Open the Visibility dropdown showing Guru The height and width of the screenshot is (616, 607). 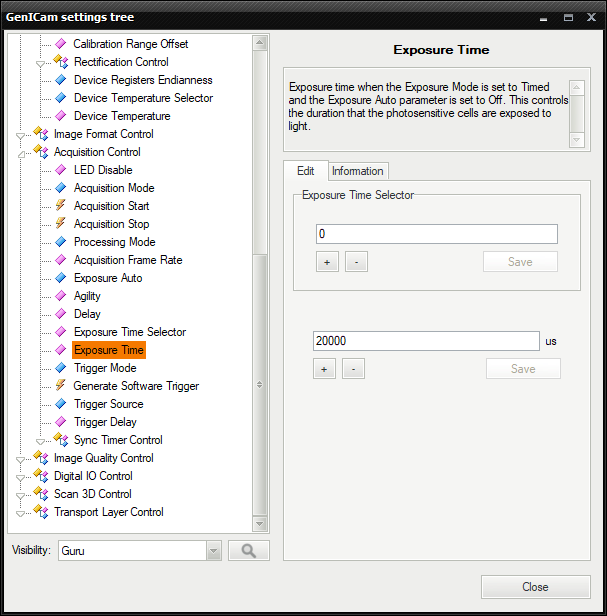pyautogui.click(x=213, y=550)
